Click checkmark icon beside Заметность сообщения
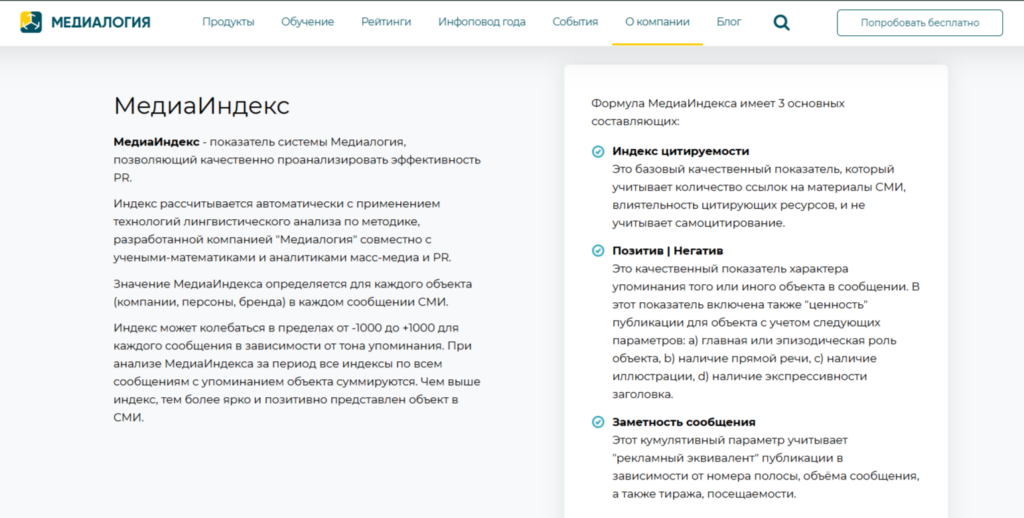 (598, 422)
